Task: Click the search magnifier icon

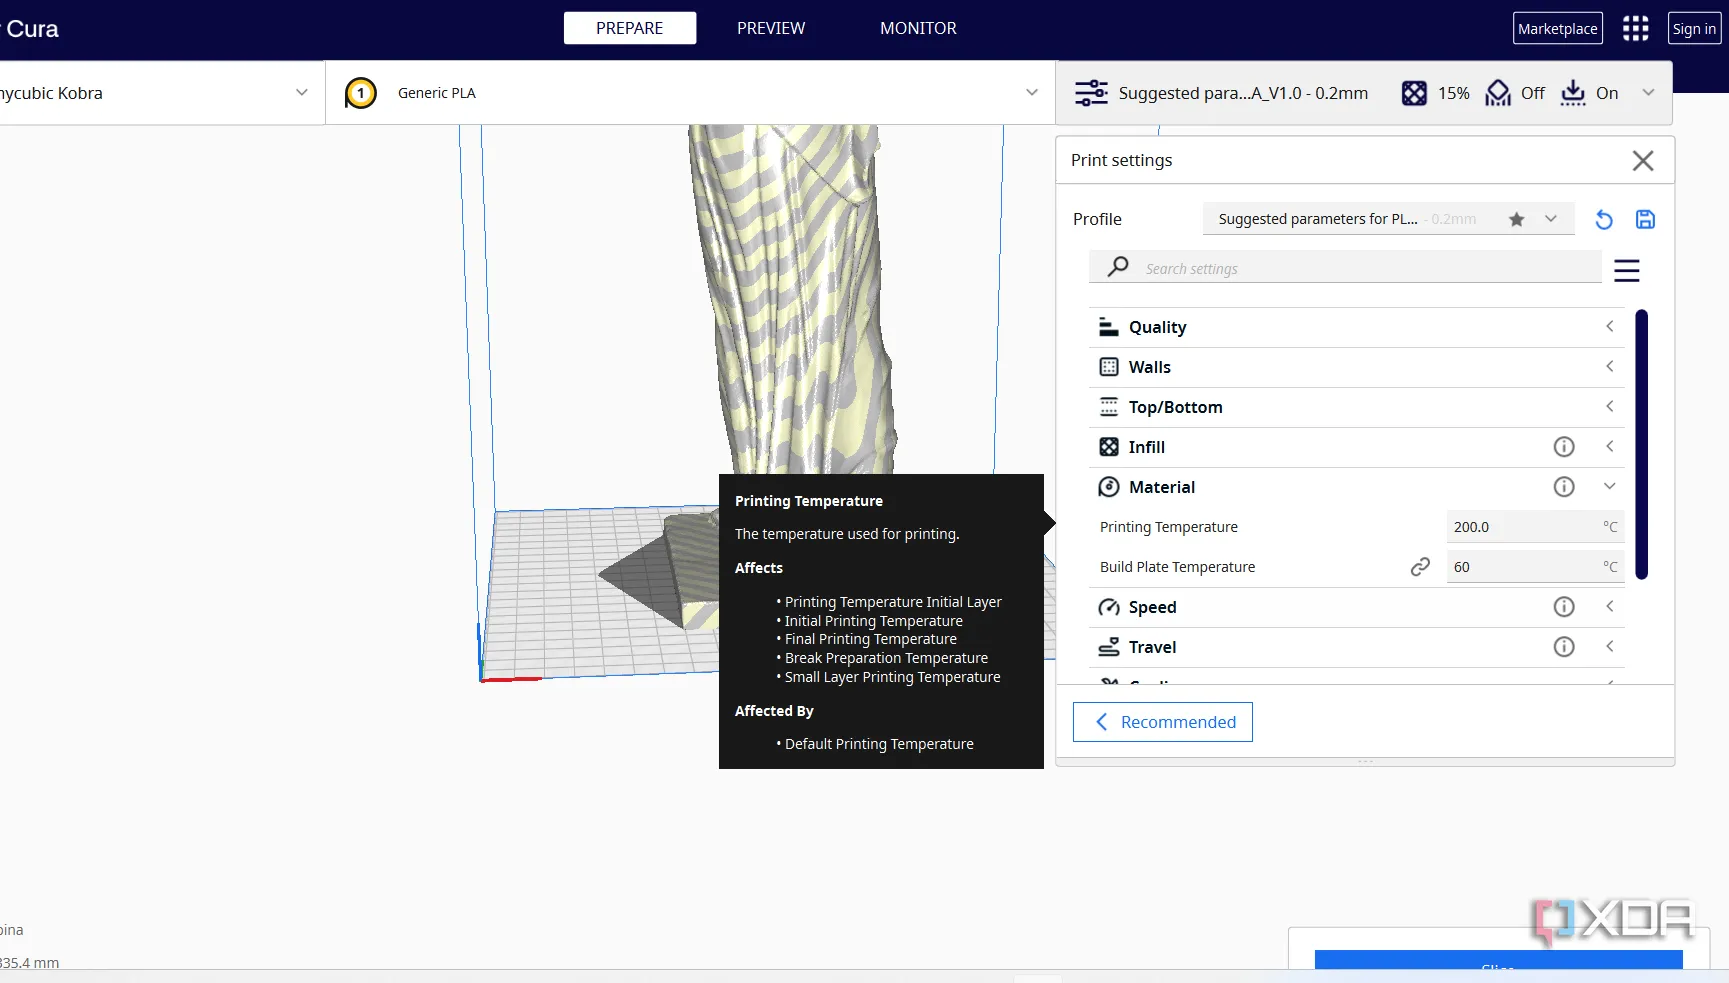Action: [x=1118, y=267]
